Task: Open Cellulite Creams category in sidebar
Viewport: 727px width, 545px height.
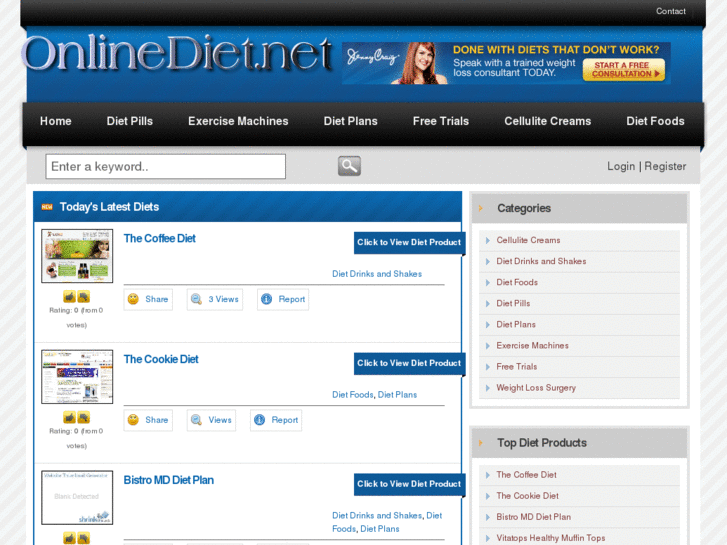Action: click(528, 240)
